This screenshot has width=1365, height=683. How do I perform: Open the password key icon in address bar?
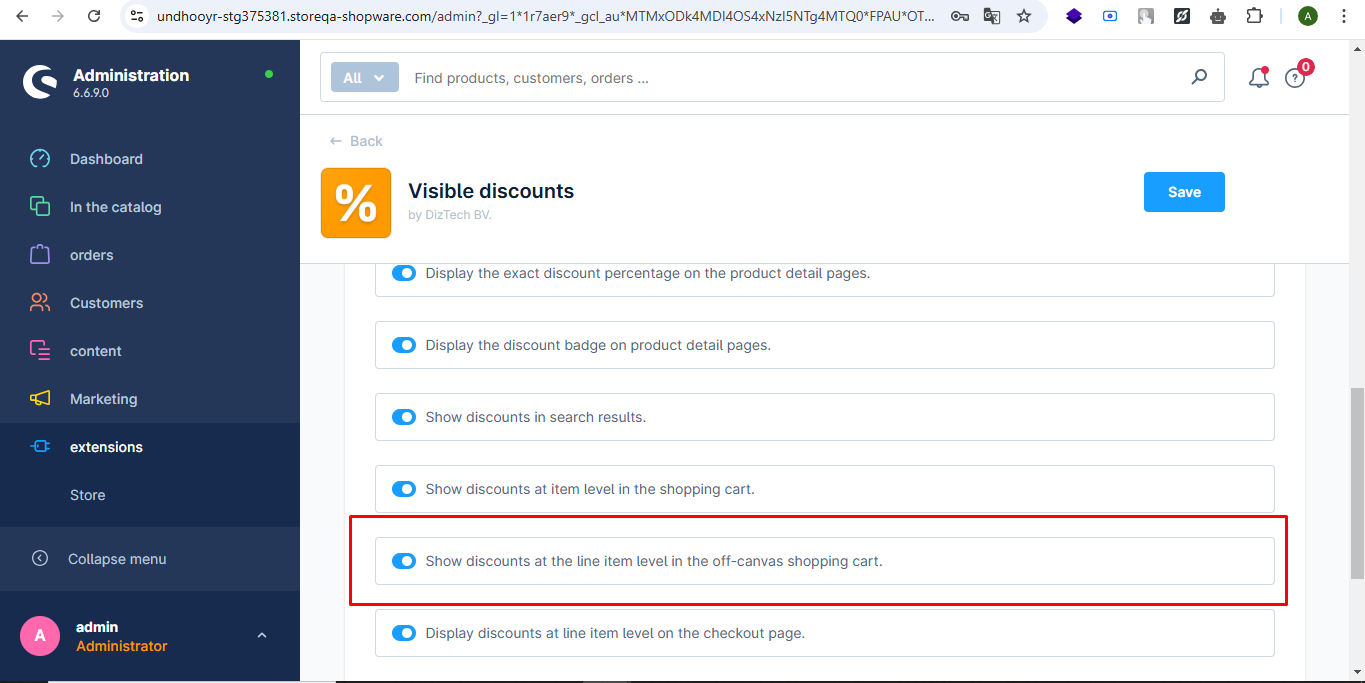coord(959,16)
